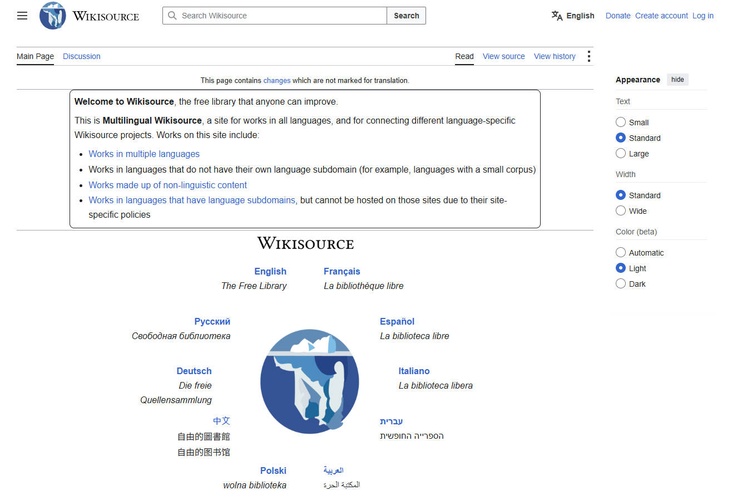This screenshot has height=500, width=732.
Task: Click the large central iceberg logo
Action: tap(310, 381)
